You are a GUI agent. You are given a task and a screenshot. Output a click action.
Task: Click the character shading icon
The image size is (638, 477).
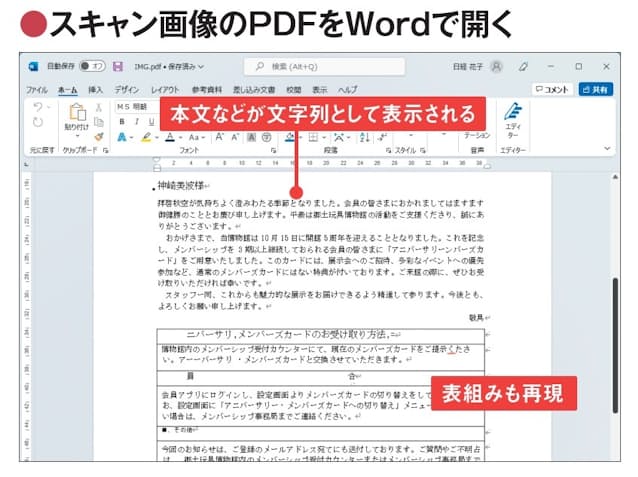click(251, 137)
